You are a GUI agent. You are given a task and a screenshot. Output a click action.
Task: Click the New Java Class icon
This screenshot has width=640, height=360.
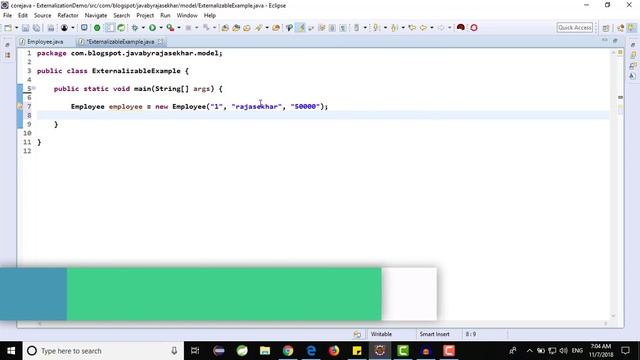236,28
